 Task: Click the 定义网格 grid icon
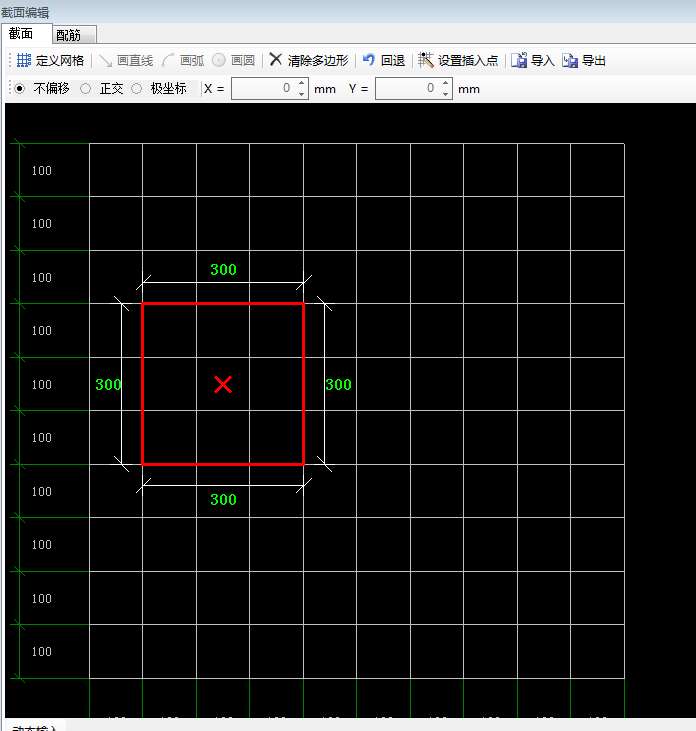[24, 60]
